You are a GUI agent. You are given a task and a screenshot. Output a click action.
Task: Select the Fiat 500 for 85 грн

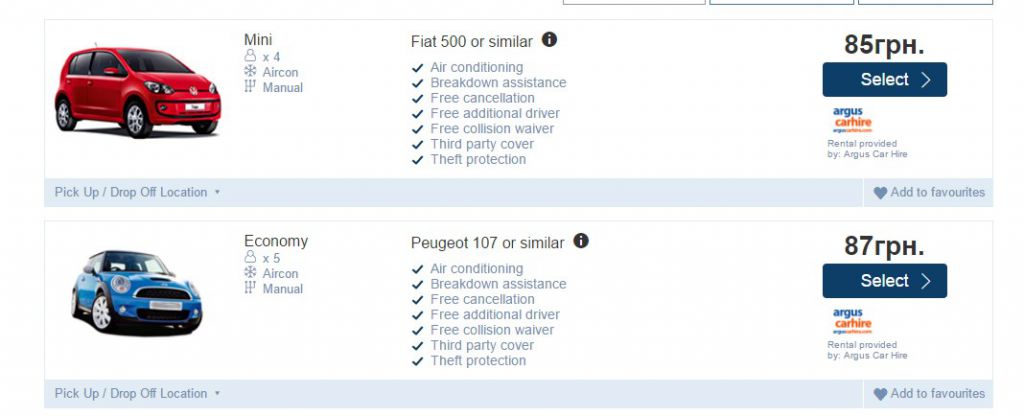tap(884, 80)
